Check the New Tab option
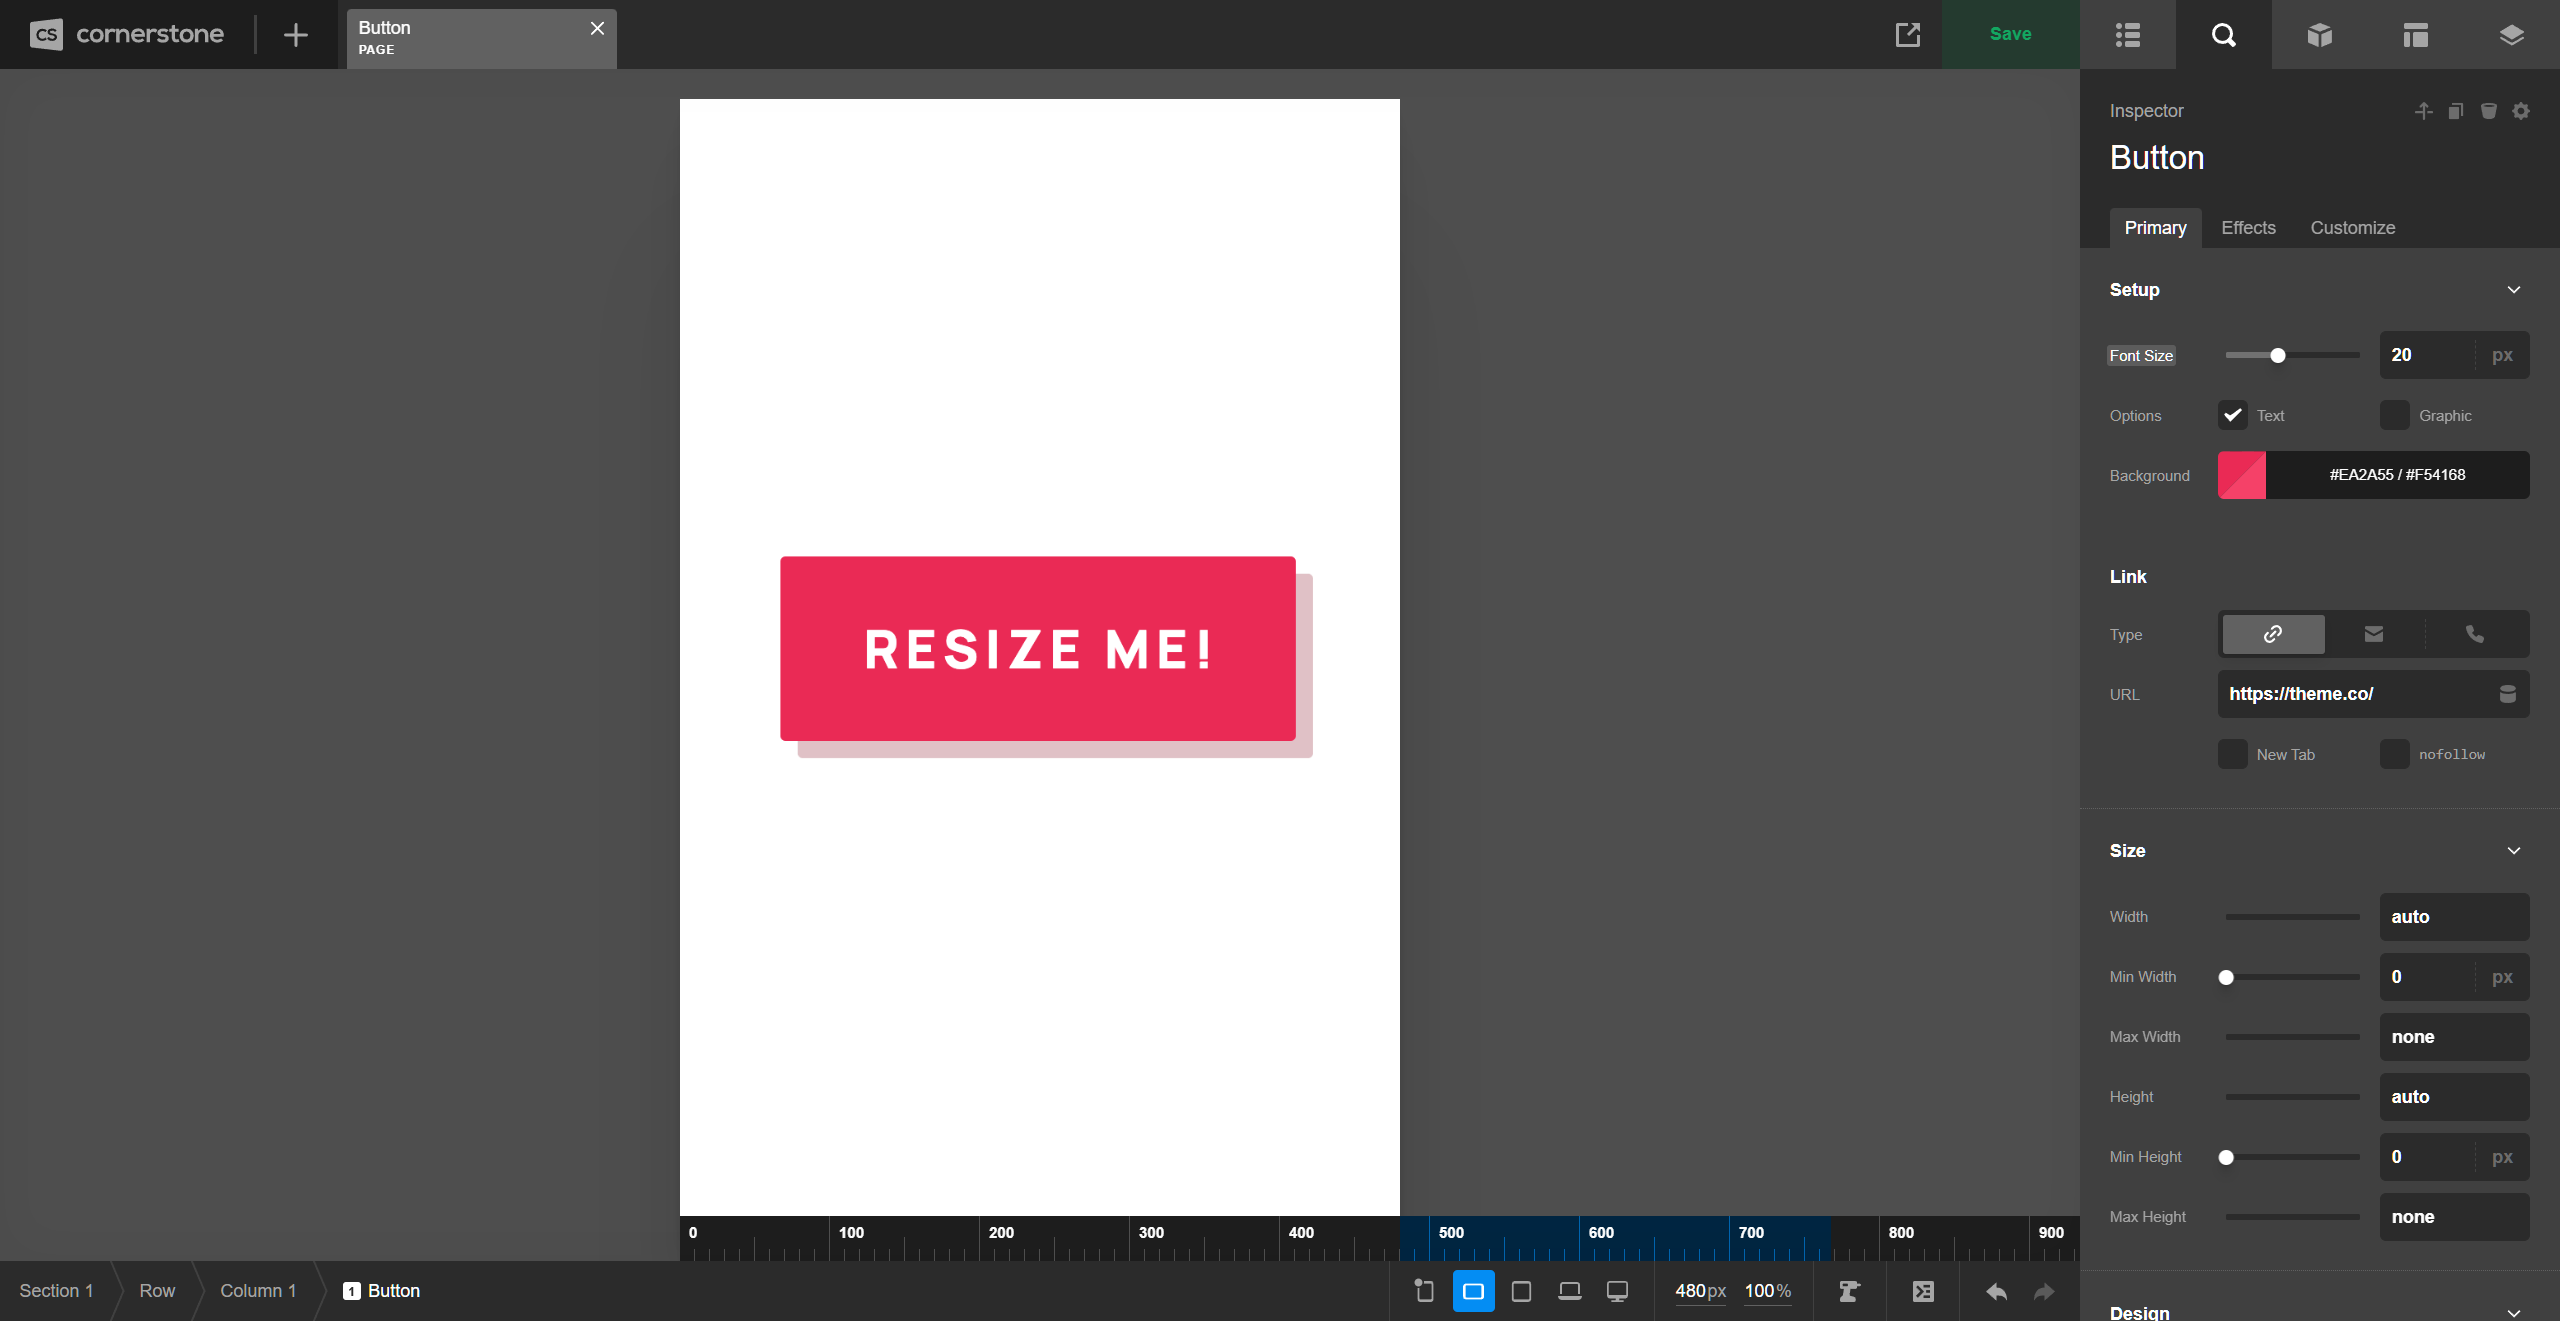Screen dimensions: 2560x1321 pos(2232,754)
